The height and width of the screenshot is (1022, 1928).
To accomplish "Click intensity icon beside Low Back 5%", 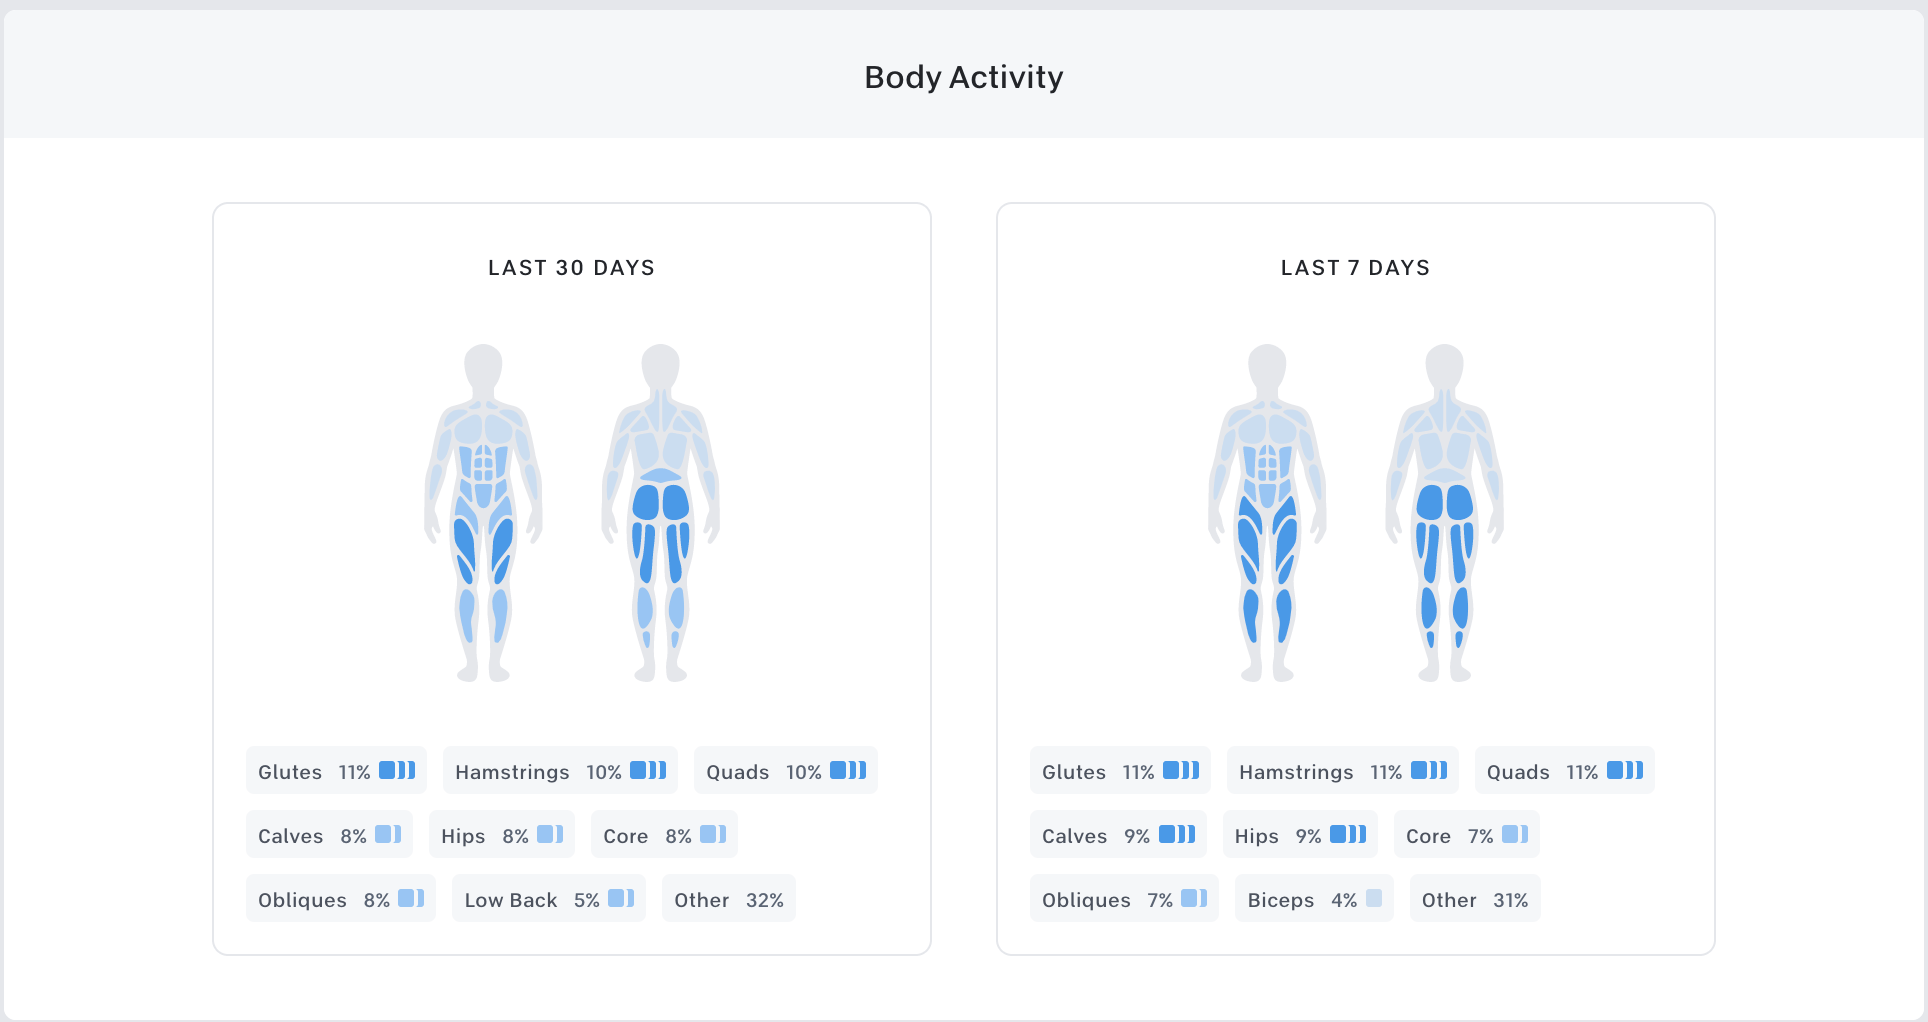I will (x=621, y=898).
